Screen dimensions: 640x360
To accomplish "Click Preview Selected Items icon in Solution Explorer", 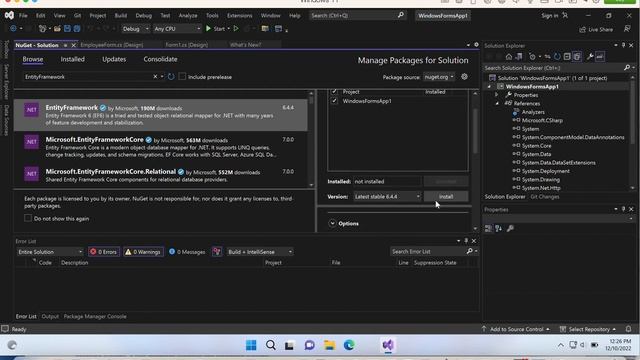I will click(600, 57).
